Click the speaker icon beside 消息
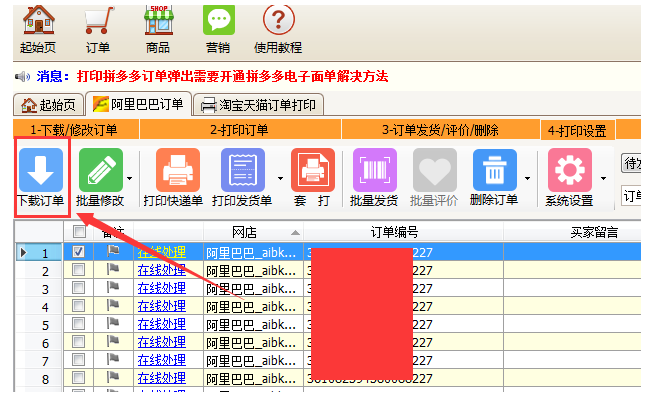651x395 pixels. [x=22, y=76]
